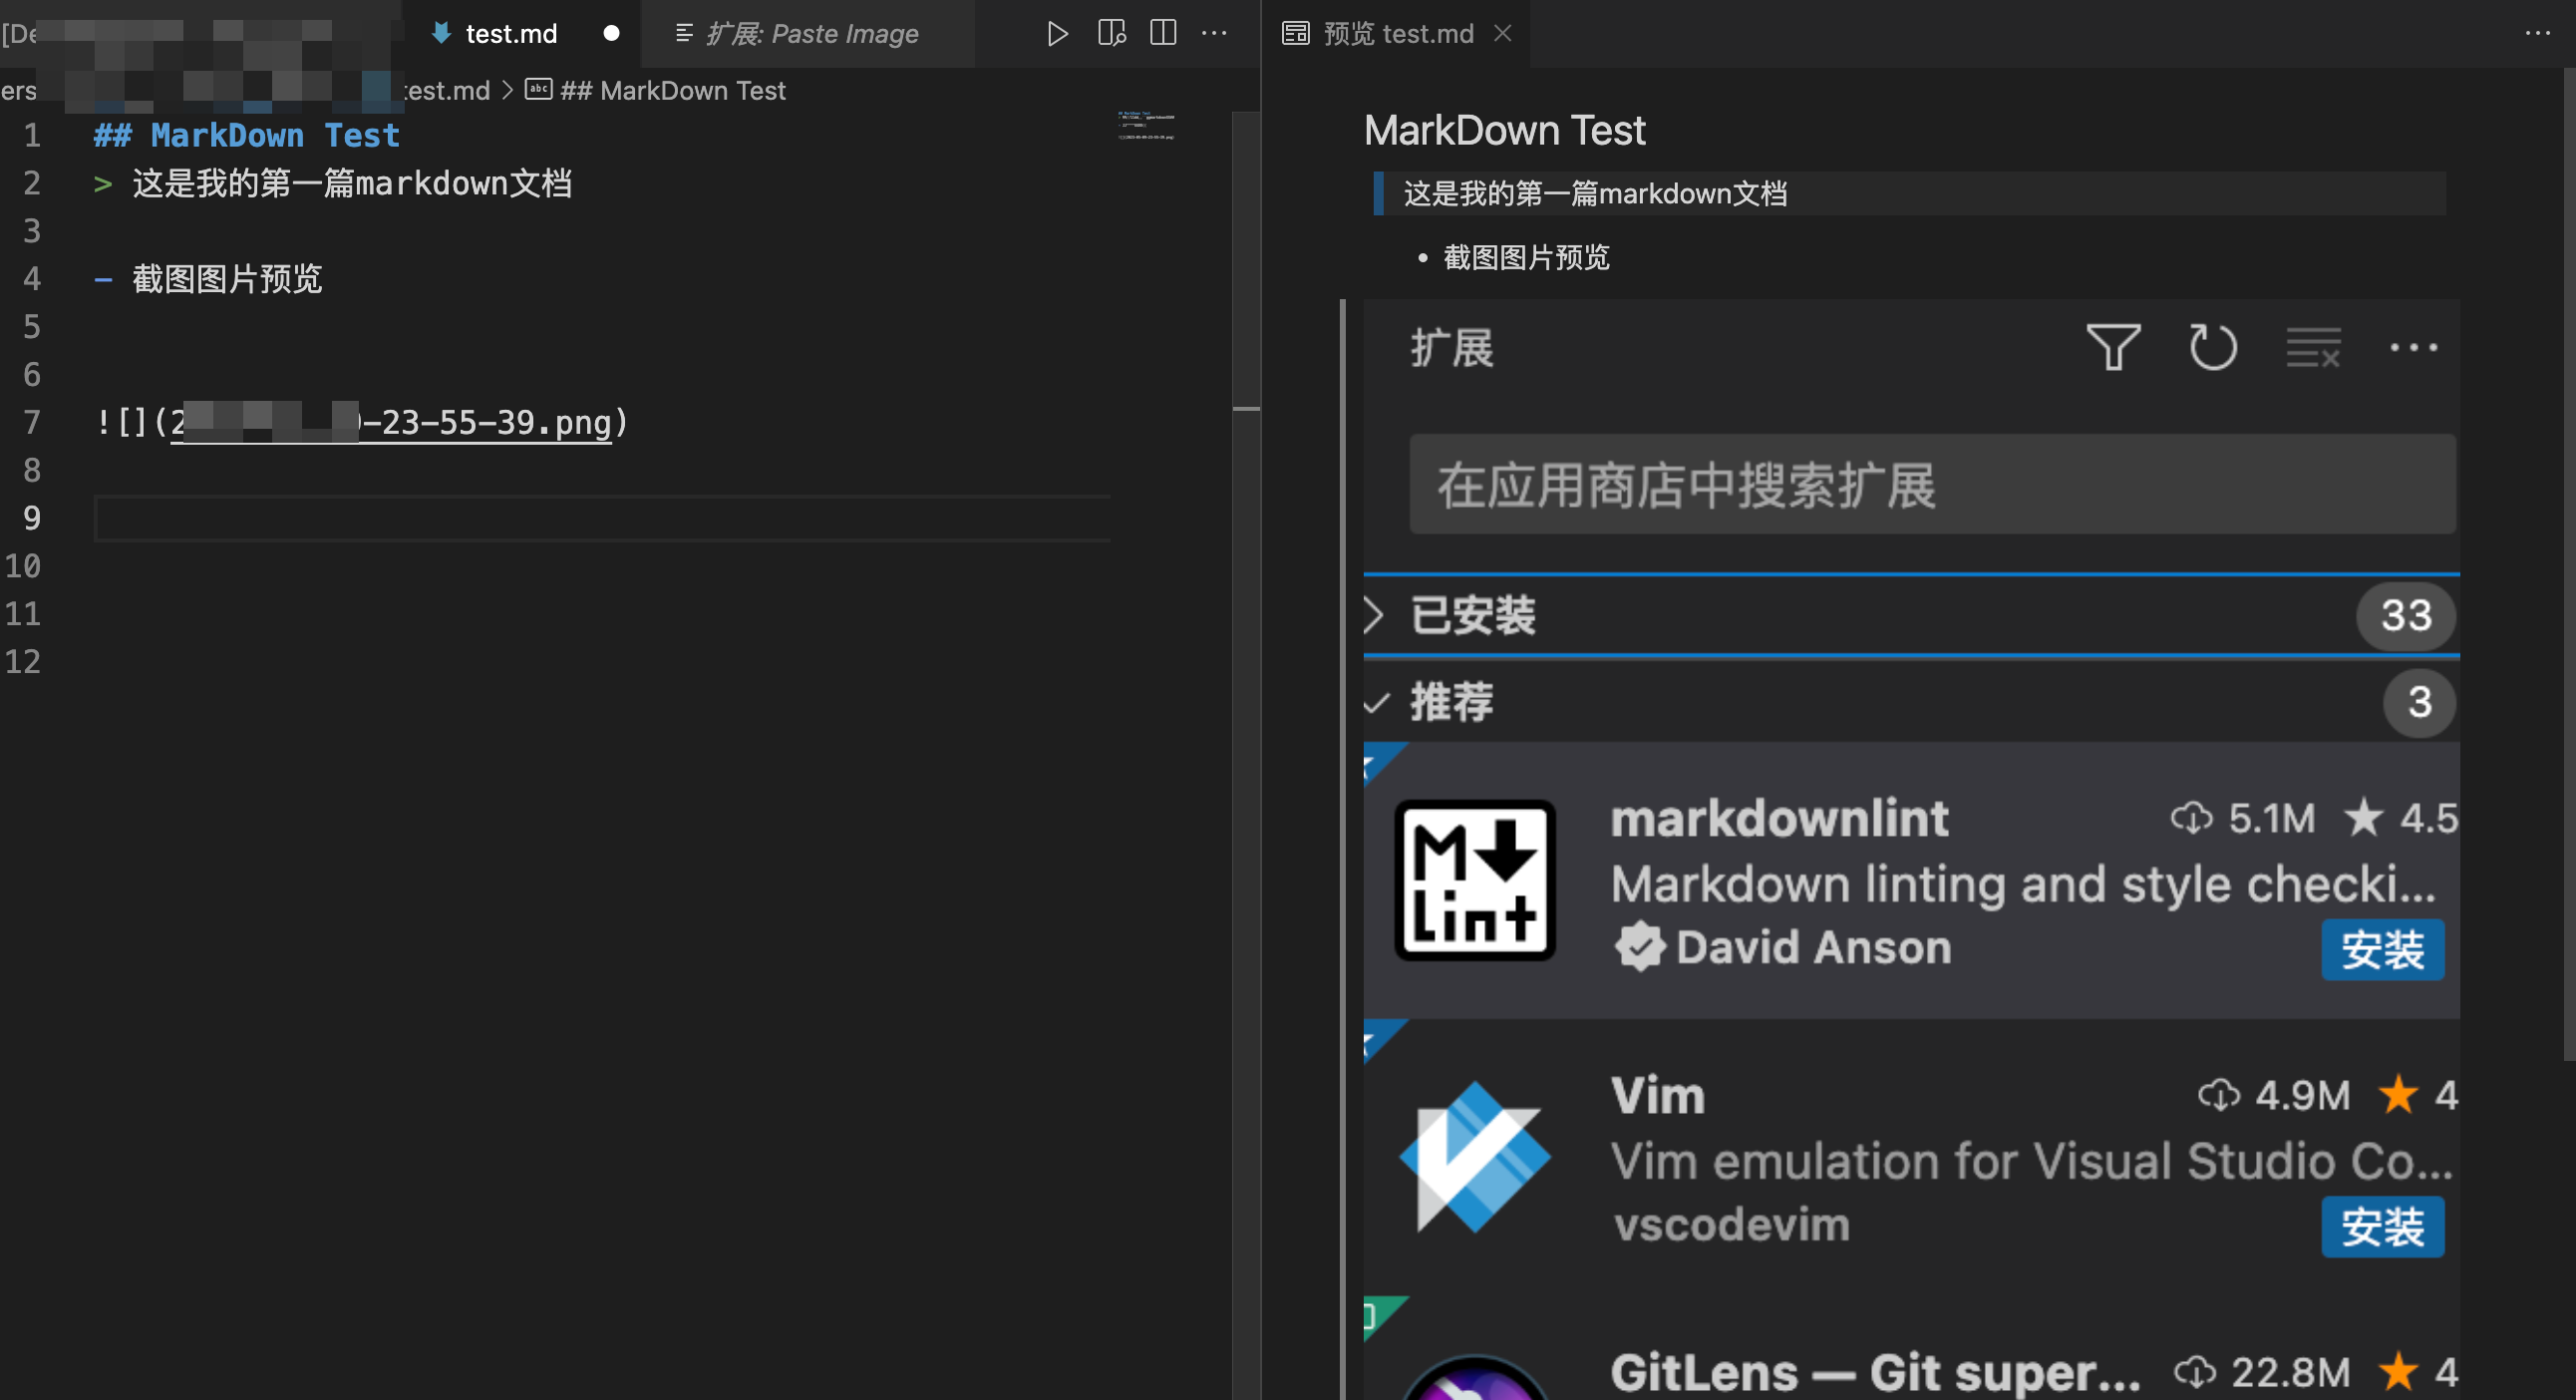Click the markdownlint extension icon

click(1475, 880)
